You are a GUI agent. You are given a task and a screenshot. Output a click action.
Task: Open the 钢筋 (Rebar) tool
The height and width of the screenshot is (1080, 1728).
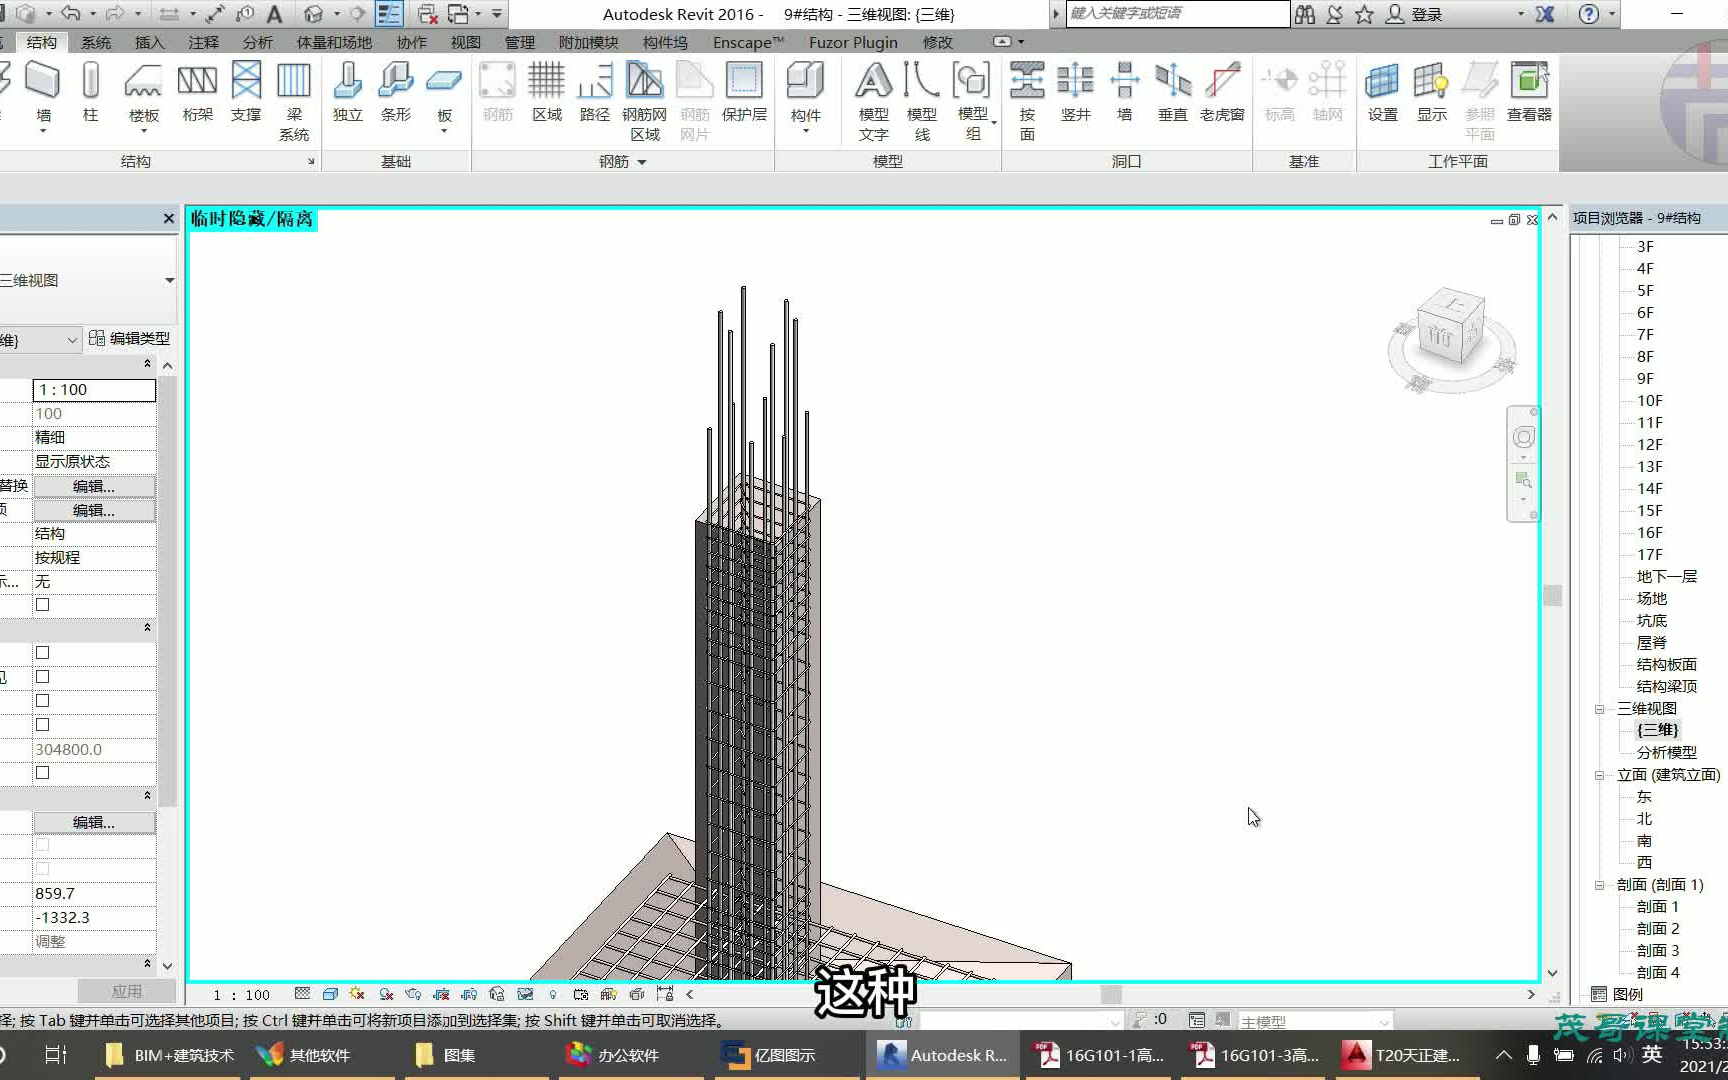coord(497,95)
